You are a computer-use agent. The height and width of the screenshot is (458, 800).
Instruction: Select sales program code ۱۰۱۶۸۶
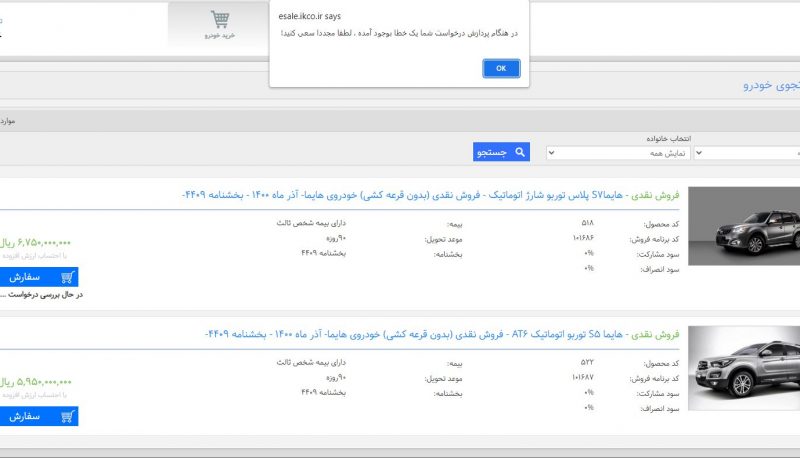[x=583, y=238]
